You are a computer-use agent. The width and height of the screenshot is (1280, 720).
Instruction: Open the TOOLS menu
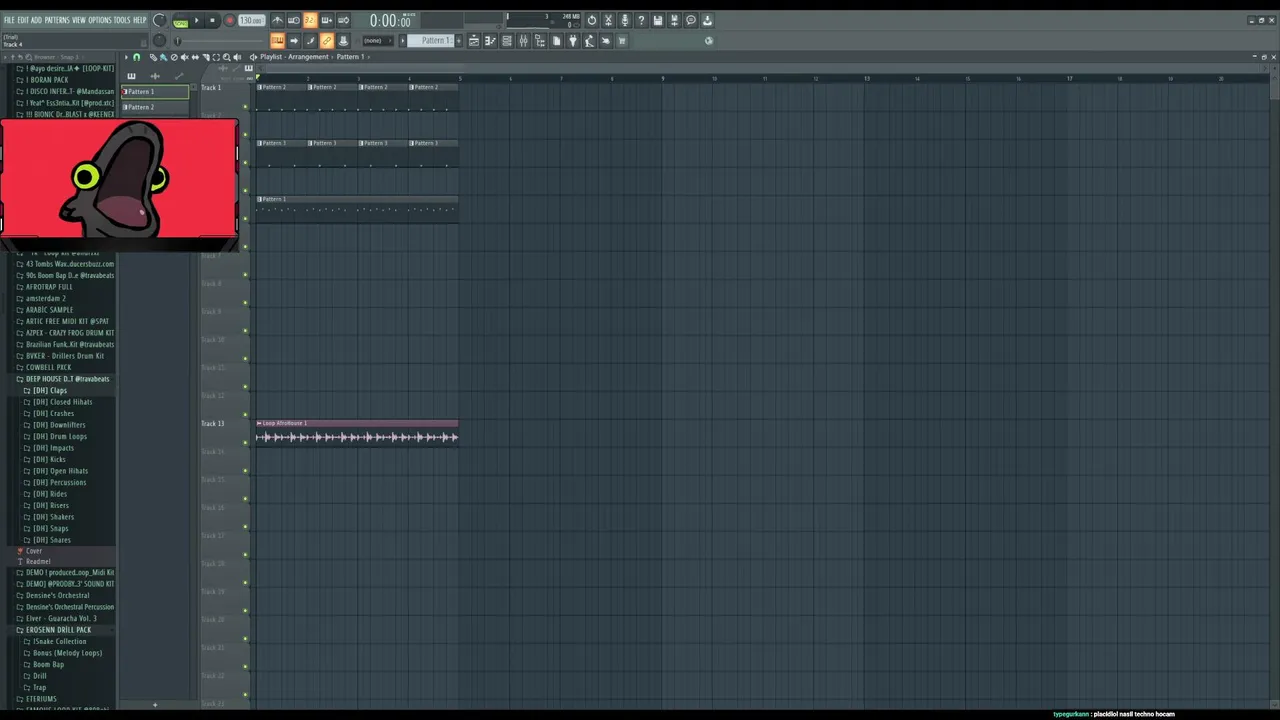123,20
